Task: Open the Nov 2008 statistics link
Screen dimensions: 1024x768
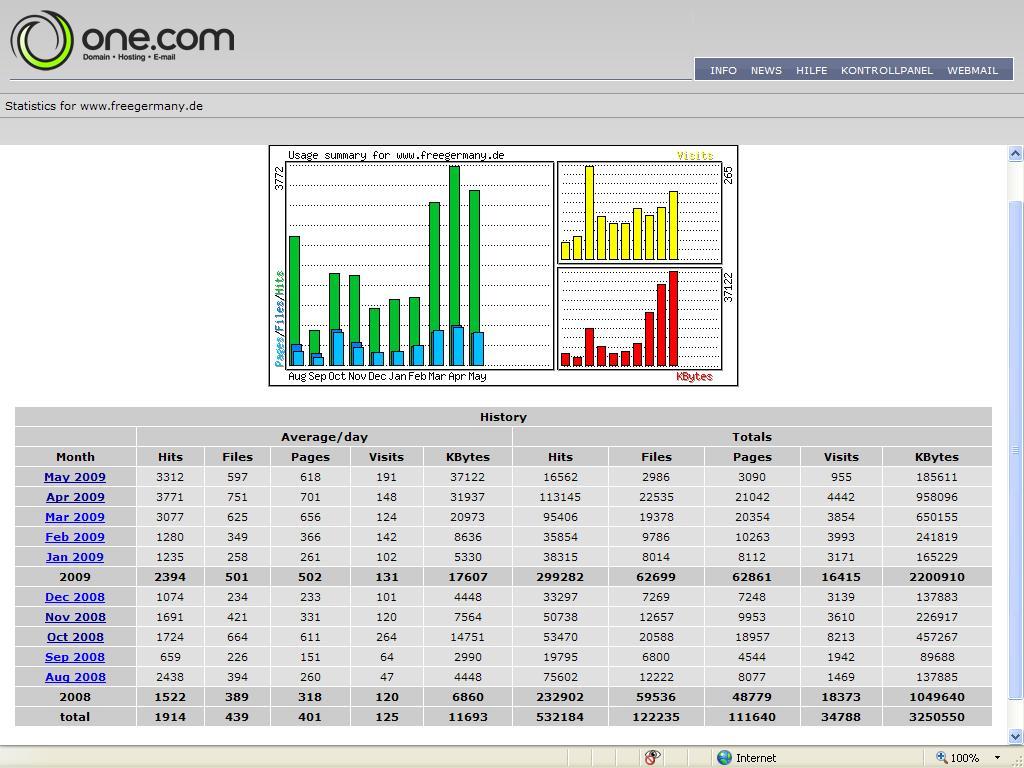Action: (75, 617)
